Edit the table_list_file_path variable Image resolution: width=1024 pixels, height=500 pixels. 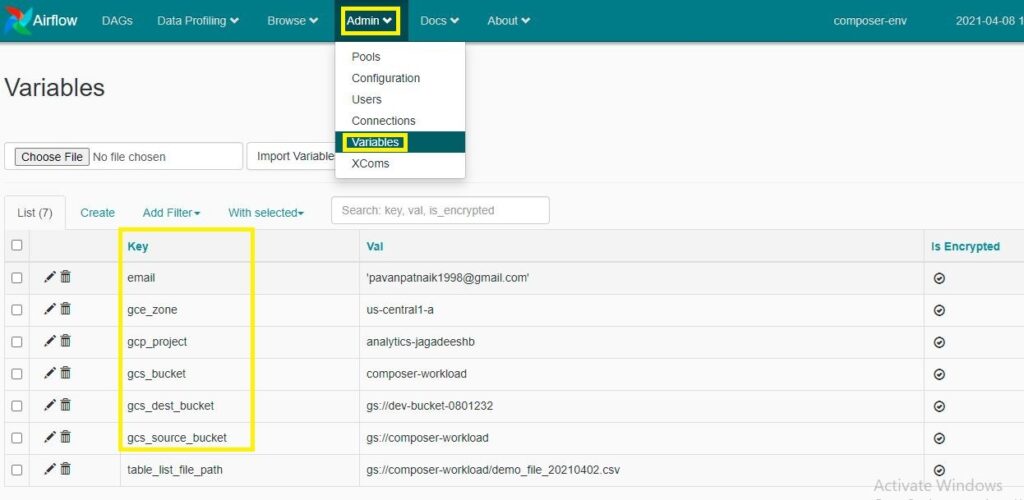tap(50, 469)
